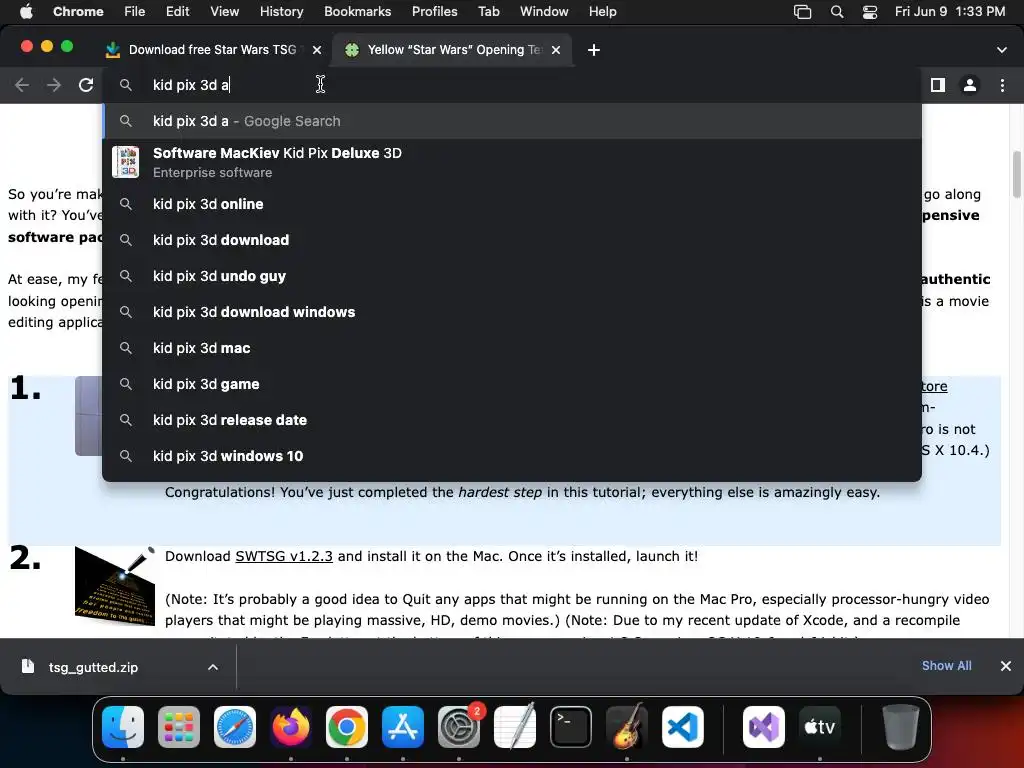Open Finder from the Dock
The image size is (1024, 768).
[123, 727]
